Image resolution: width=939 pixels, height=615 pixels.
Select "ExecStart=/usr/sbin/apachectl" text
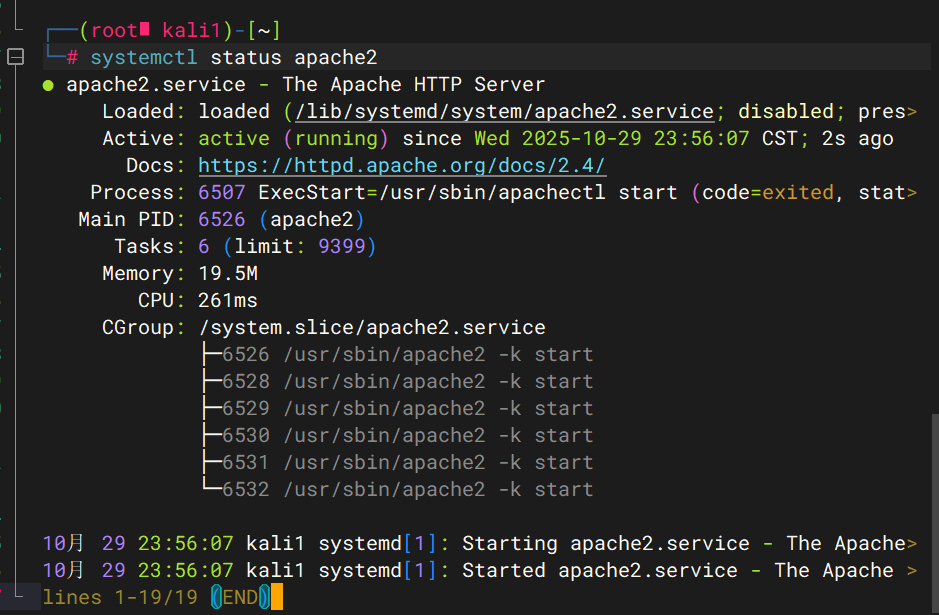(432, 192)
